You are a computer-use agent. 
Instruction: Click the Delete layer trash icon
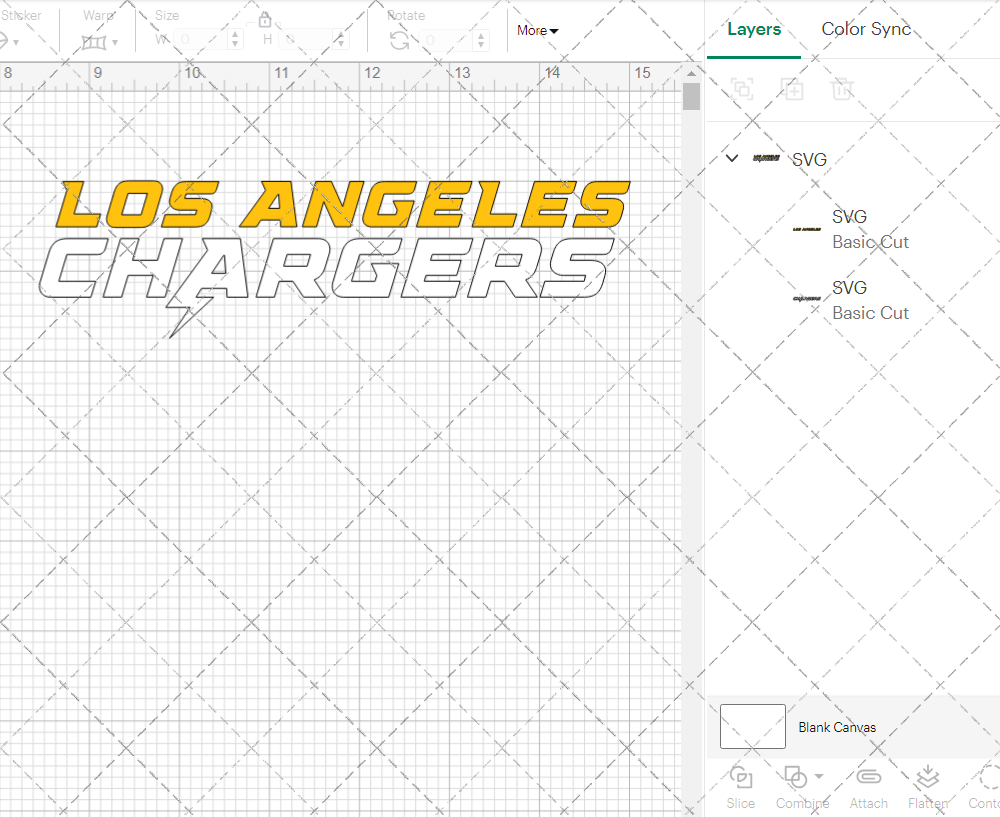point(842,89)
